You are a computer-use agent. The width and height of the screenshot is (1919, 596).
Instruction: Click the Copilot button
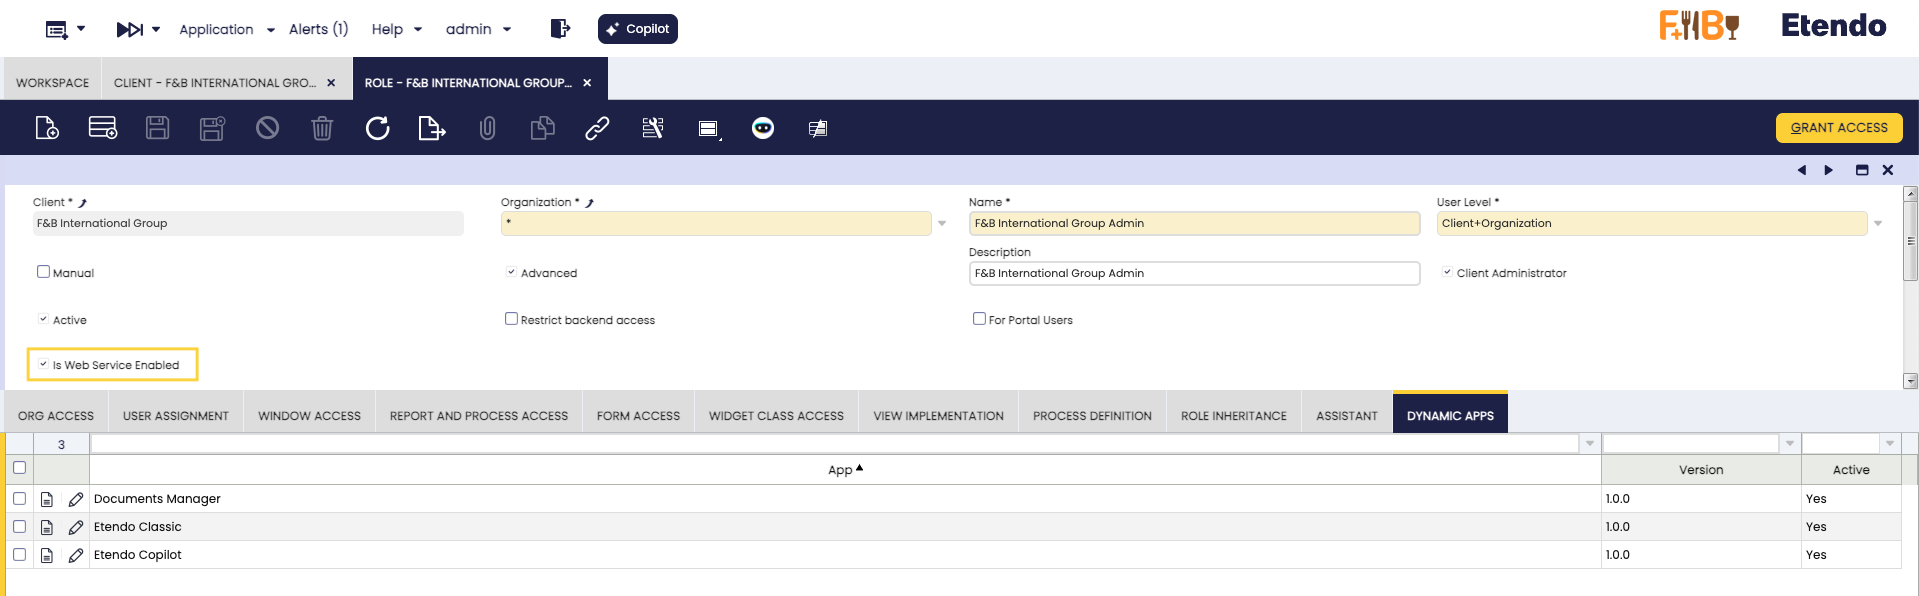(638, 29)
